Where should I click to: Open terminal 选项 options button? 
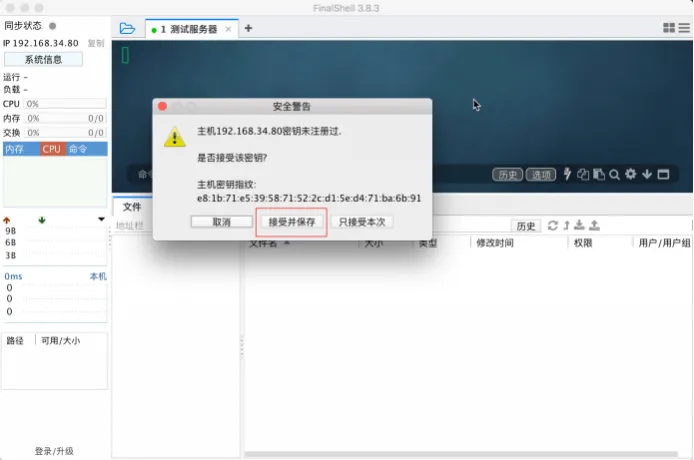(541, 175)
